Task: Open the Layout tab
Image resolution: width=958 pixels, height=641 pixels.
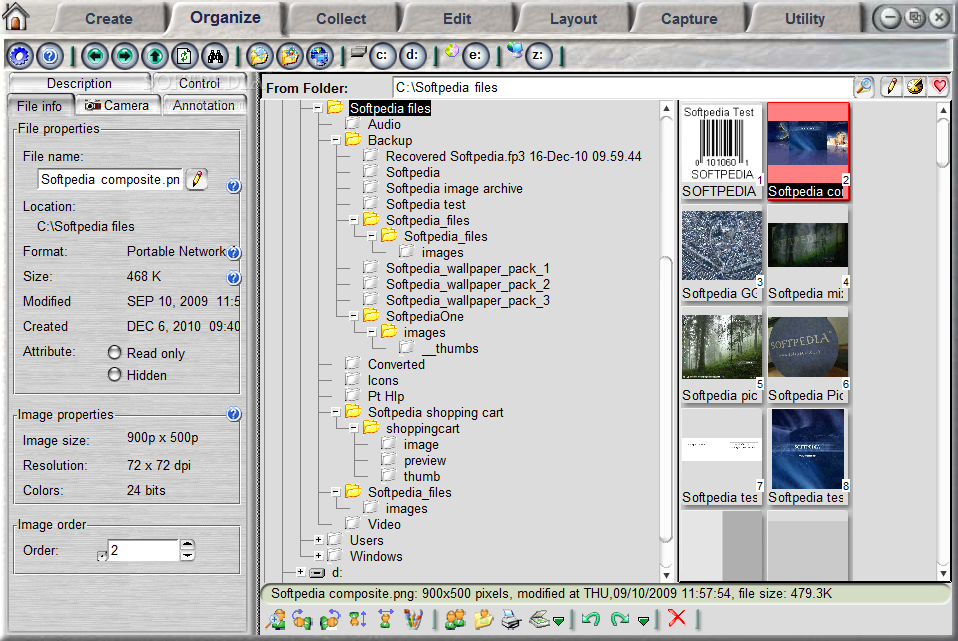Action: (573, 18)
